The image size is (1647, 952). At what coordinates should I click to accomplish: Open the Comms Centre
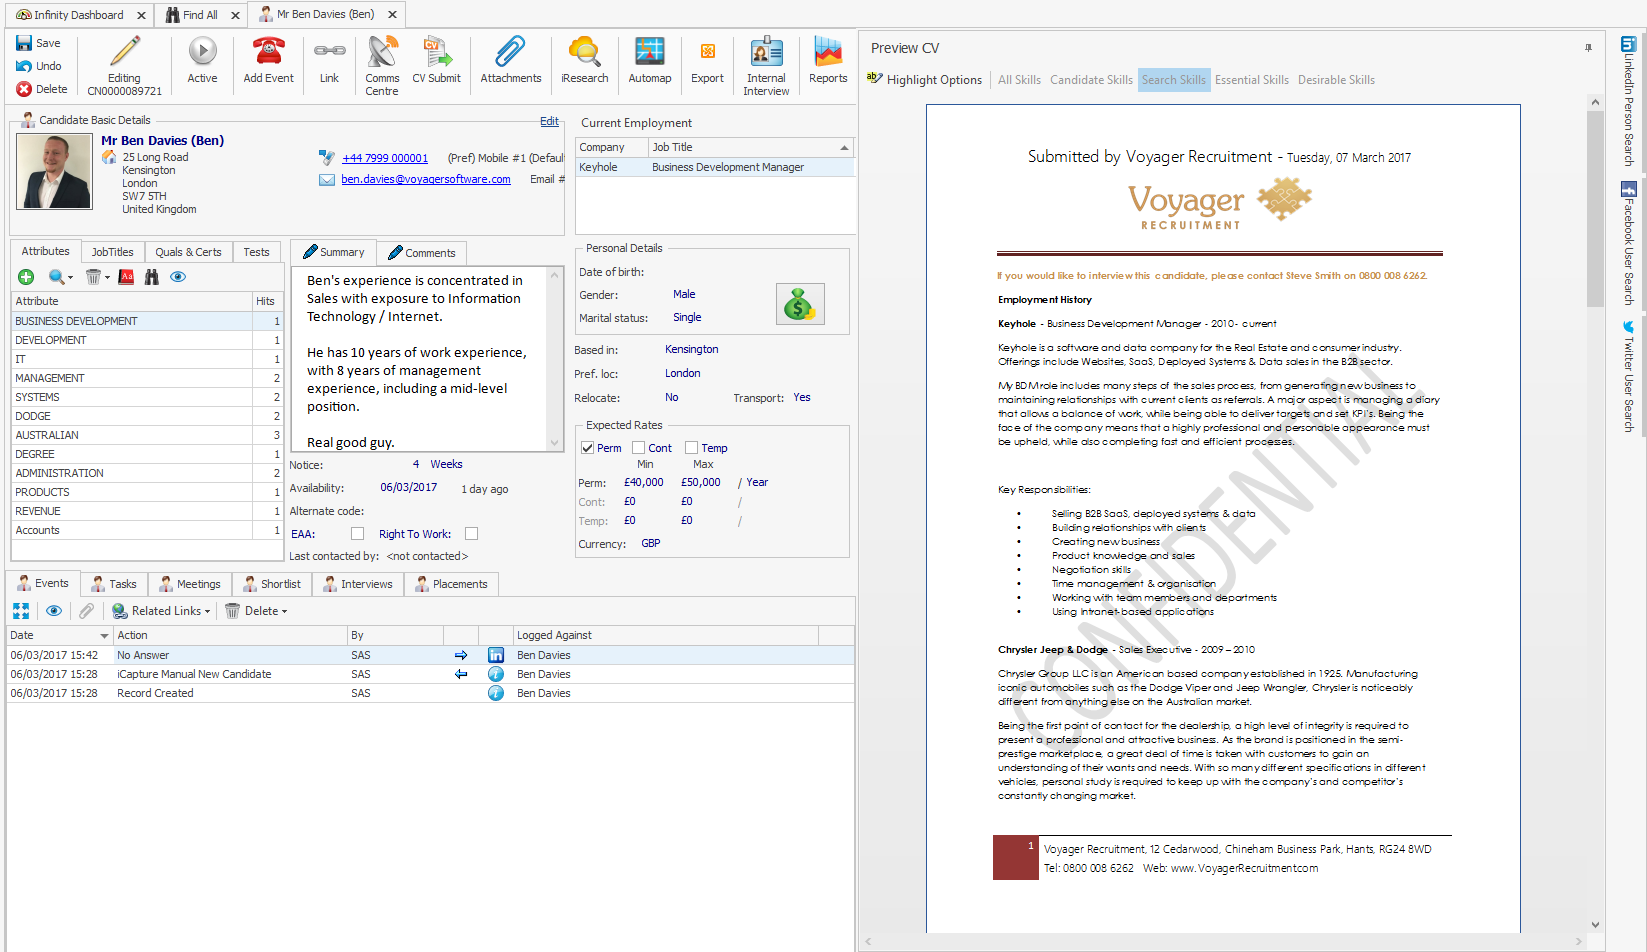click(381, 62)
